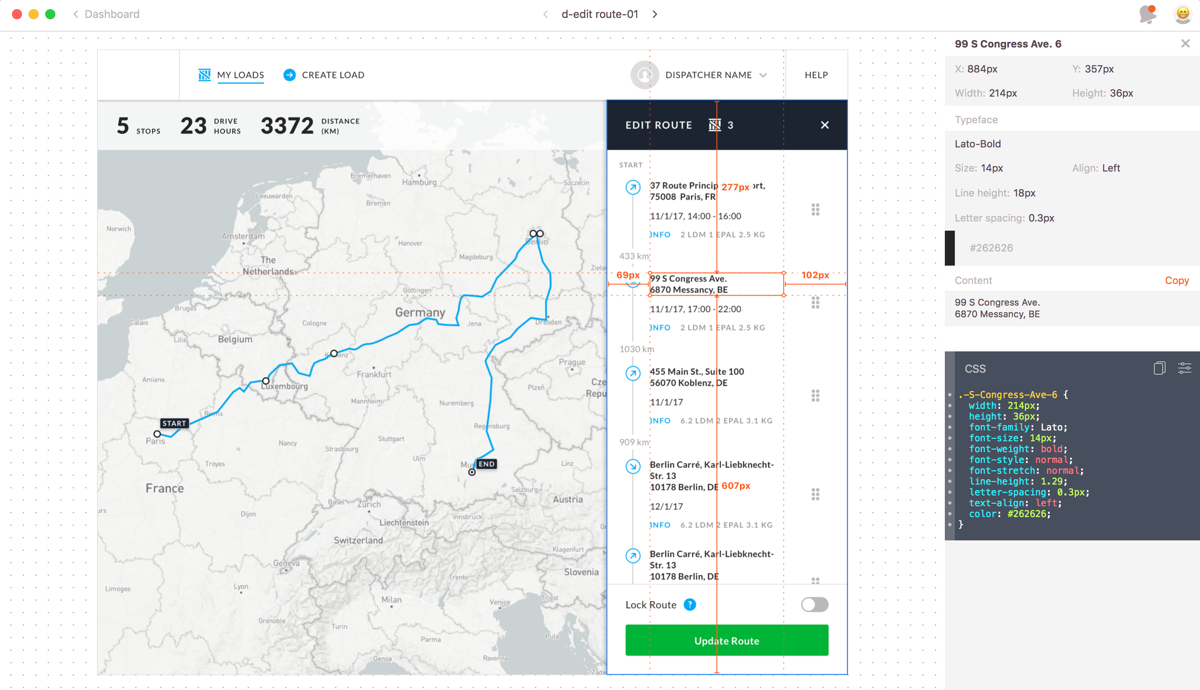This screenshot has height=690, width=1200.
Task: Click the Update Route button
Action: [x=727, y=641]
